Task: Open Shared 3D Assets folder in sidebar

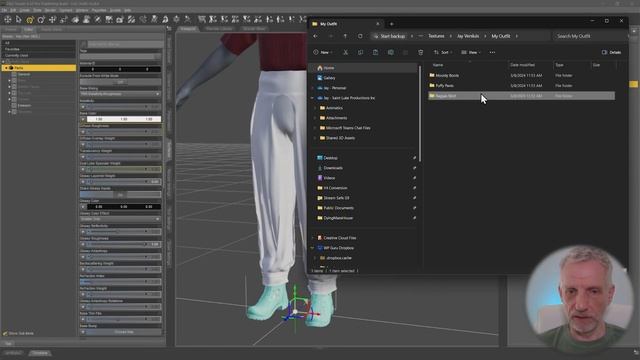Action: [x=337, y=138]
